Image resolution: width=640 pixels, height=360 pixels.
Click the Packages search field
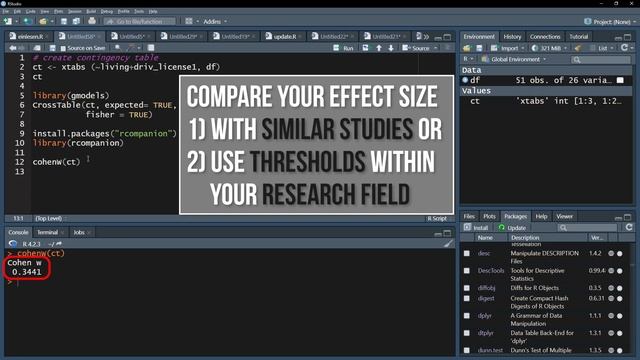click(587, 227)
